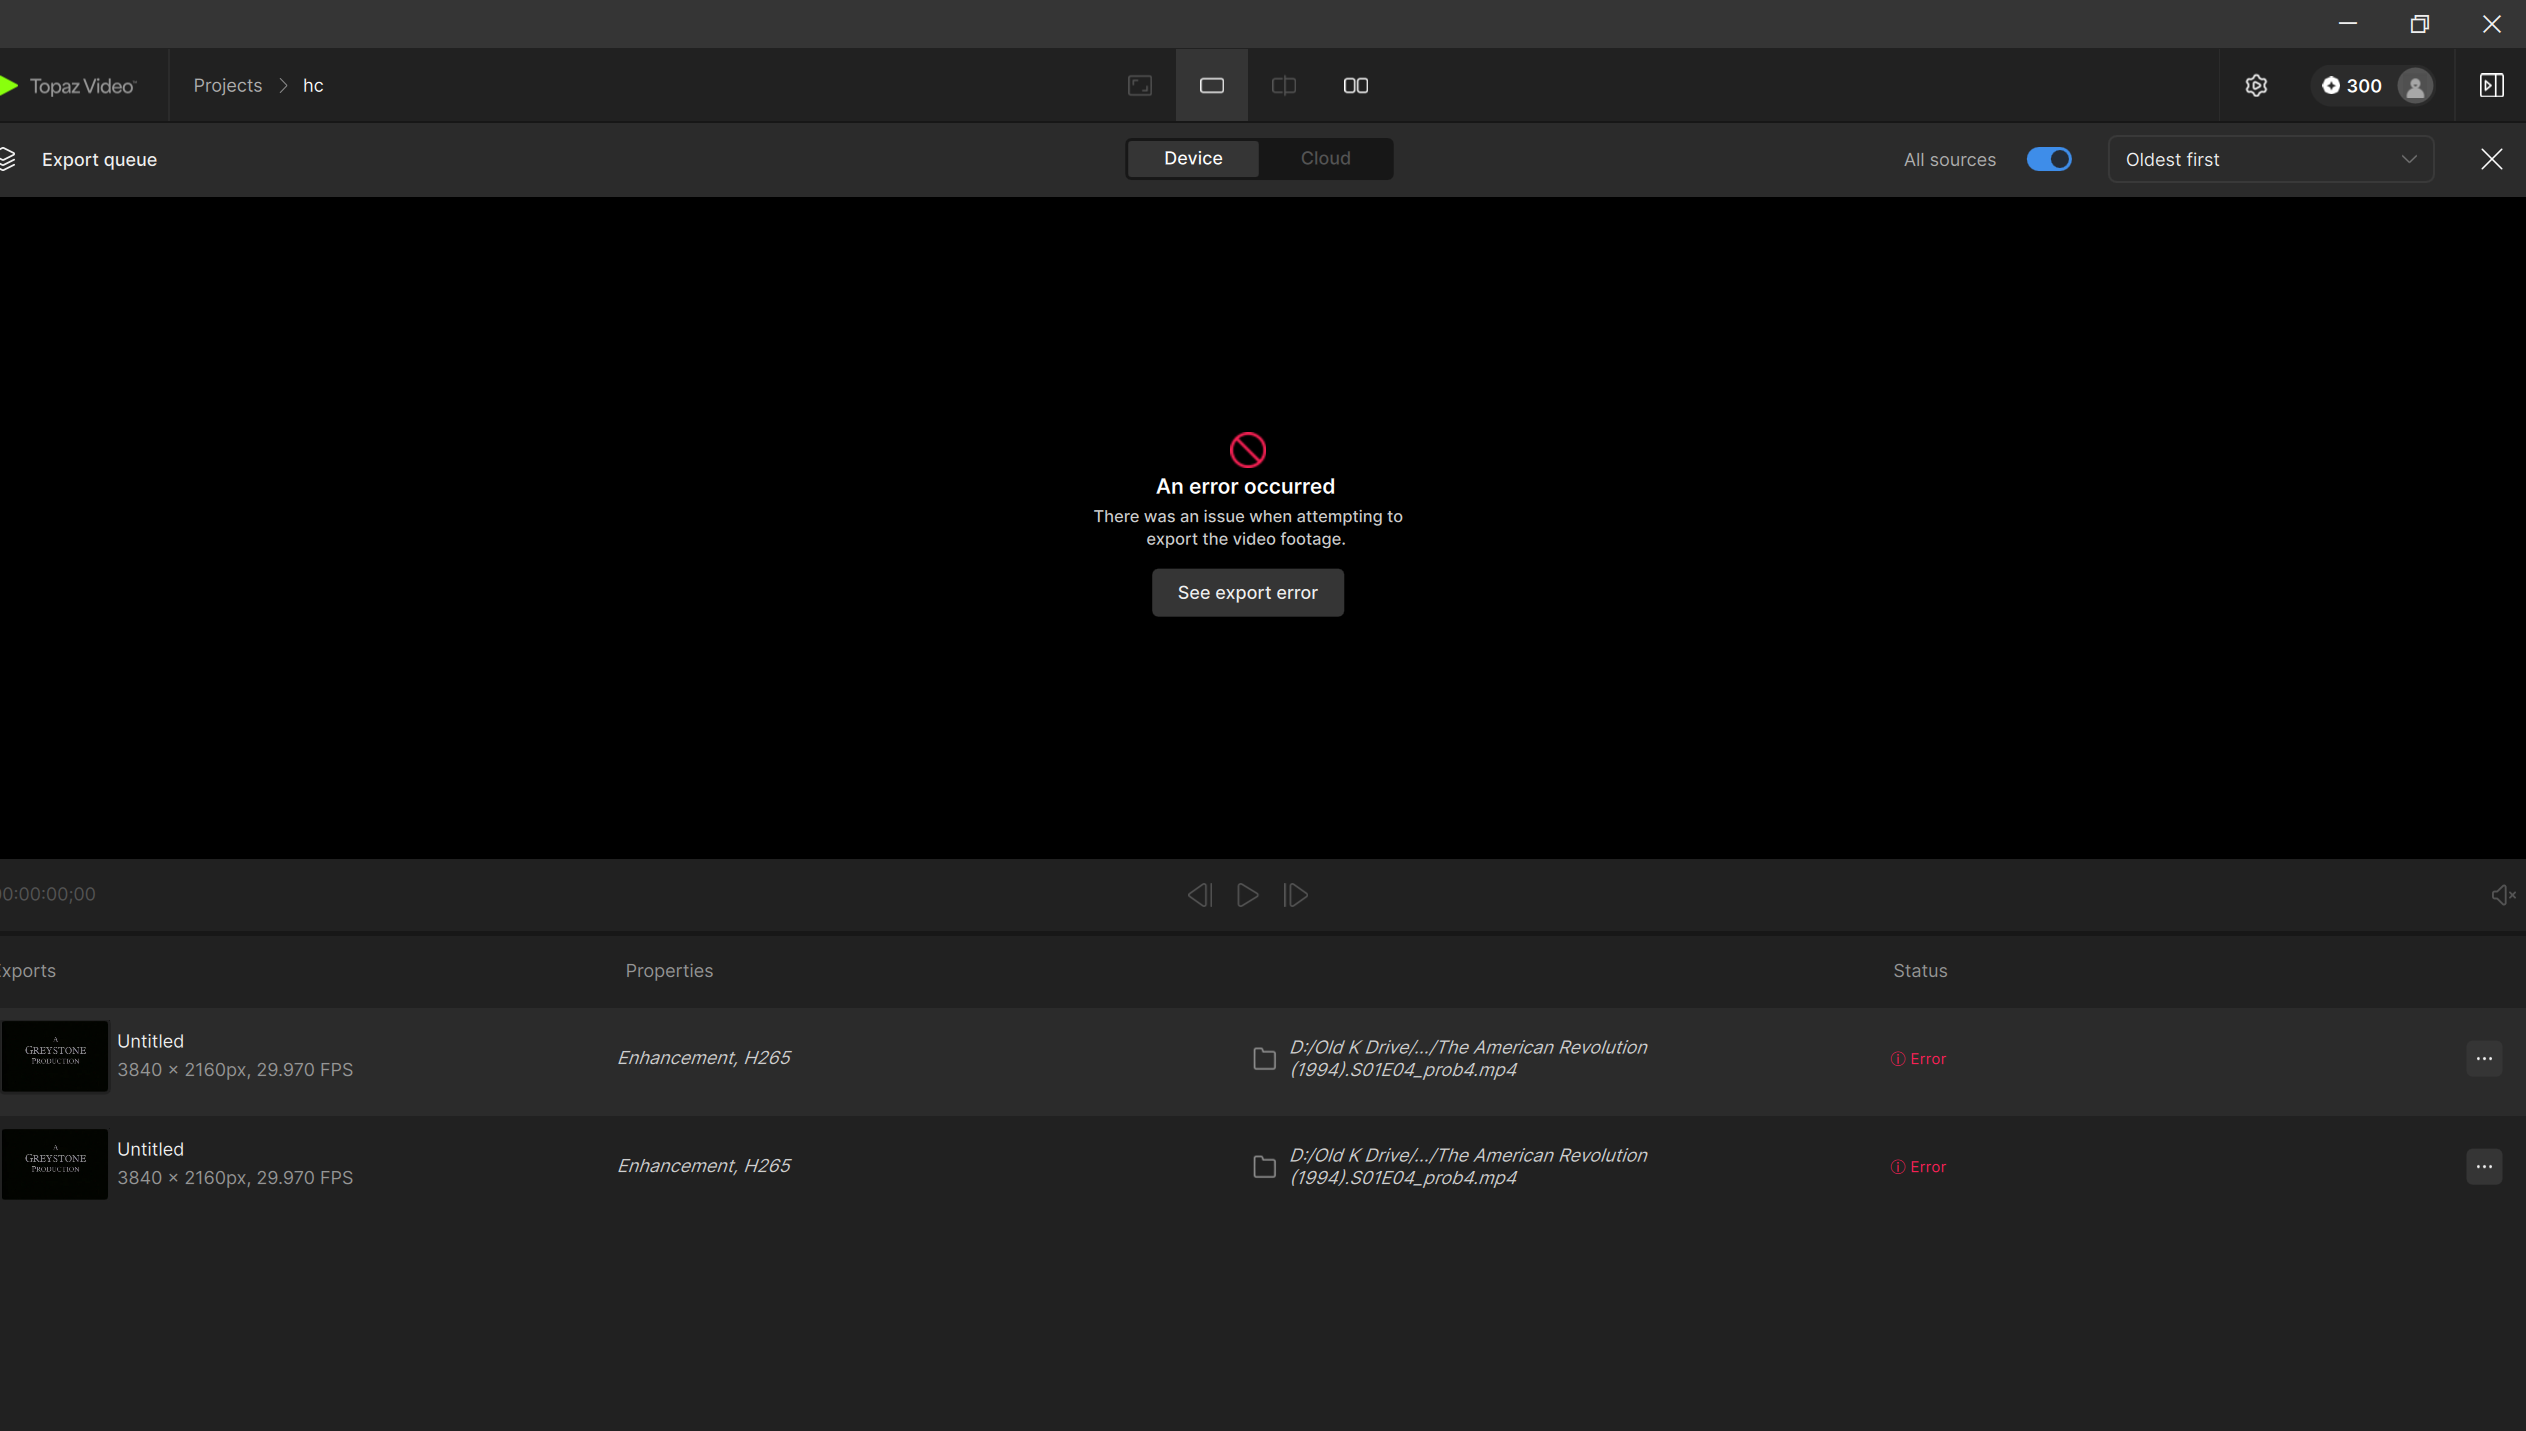This screenshot has width=2526, height=1431.
Task: Select the side-by-side view layout icon
Action: 1355,86
